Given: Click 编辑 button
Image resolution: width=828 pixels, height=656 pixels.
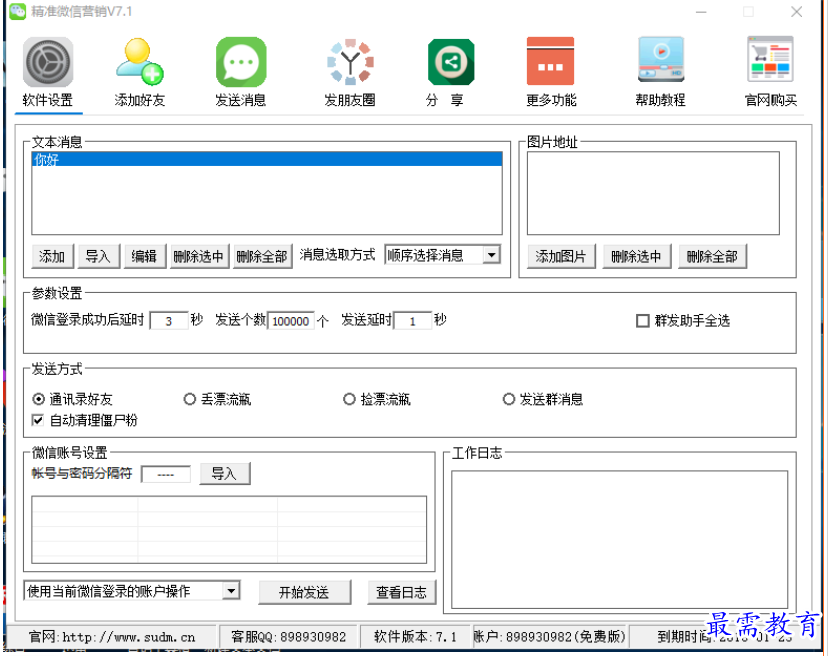Looking at the screenshot, I should pyautogui.click(x=145, y=257).
